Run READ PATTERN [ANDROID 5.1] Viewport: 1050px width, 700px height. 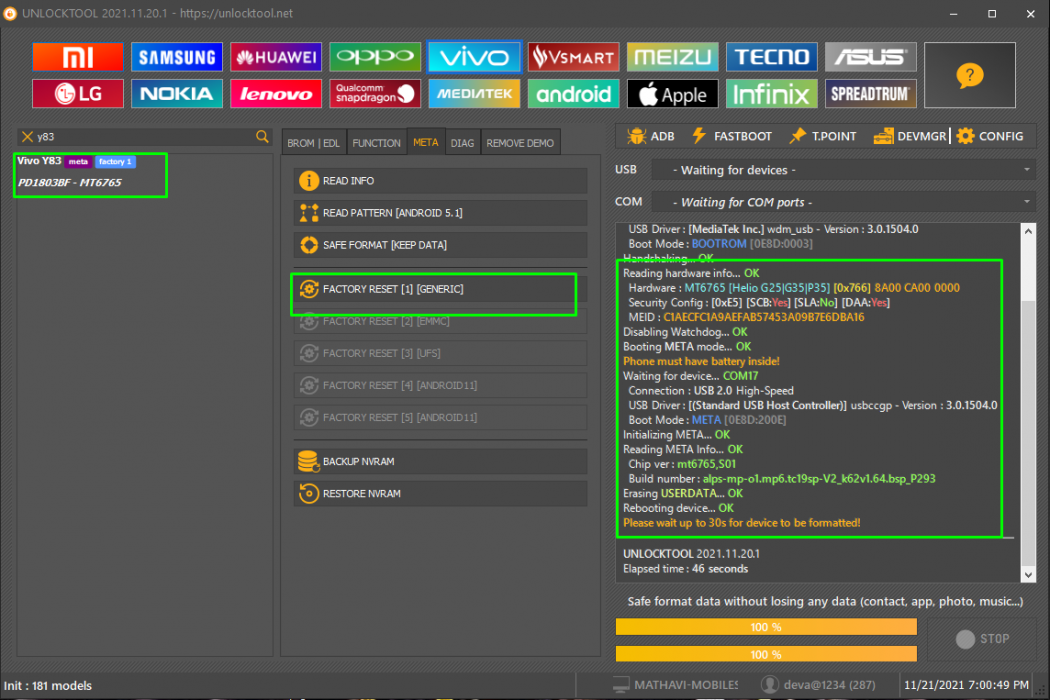point(440,213)
